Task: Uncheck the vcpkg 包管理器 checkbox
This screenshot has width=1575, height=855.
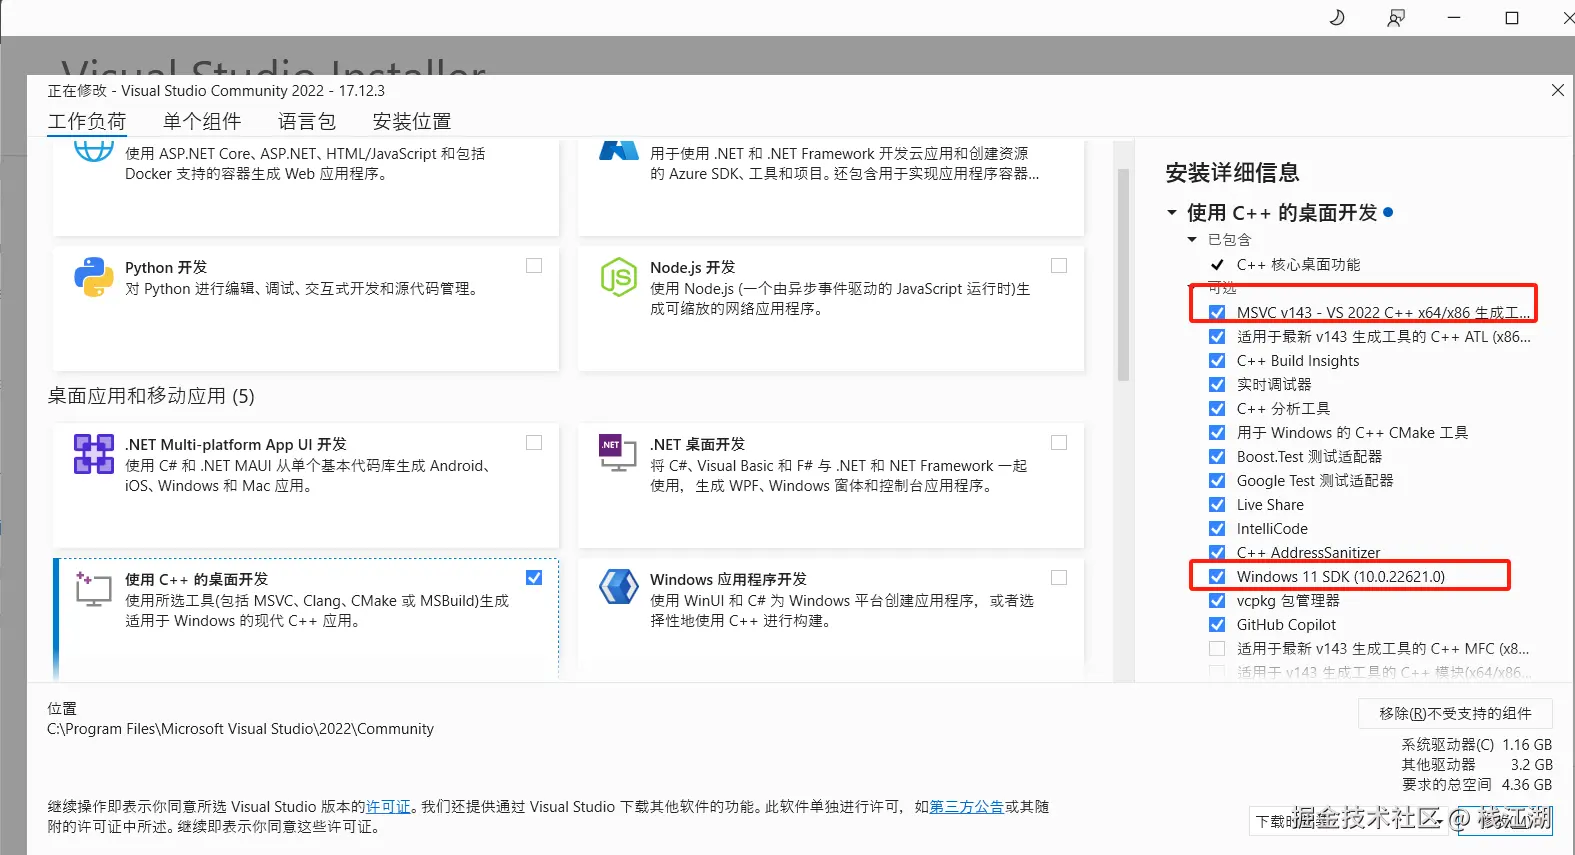Action: pyautogui.click(x=1217, y=601)
